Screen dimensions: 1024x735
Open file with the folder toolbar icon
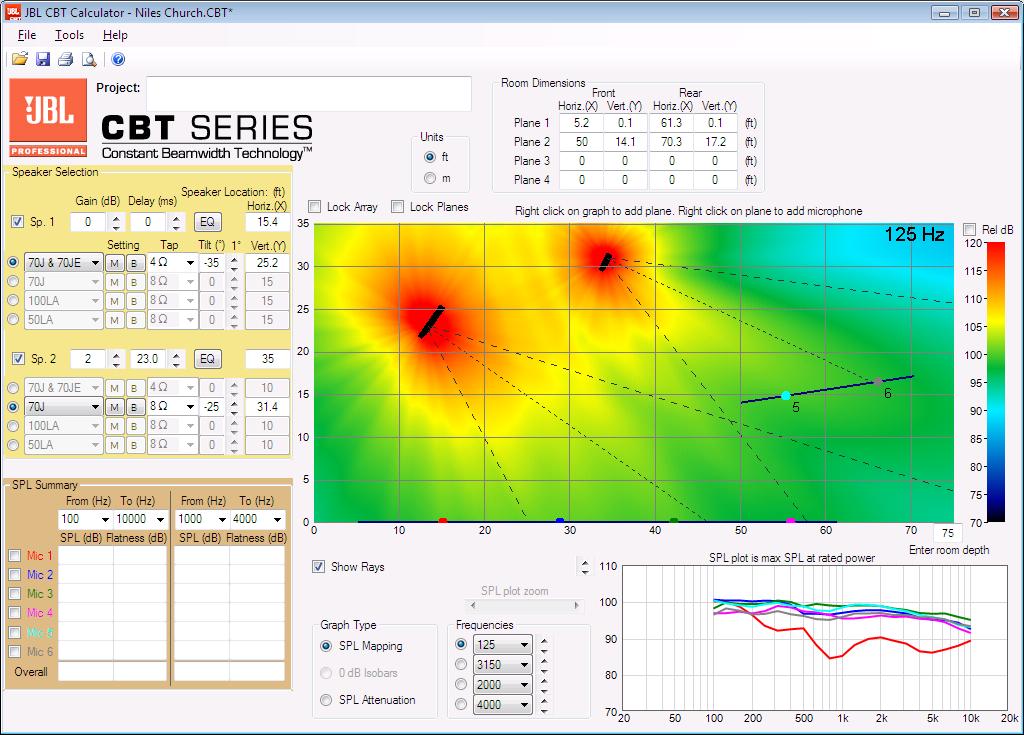pos(20,59)
